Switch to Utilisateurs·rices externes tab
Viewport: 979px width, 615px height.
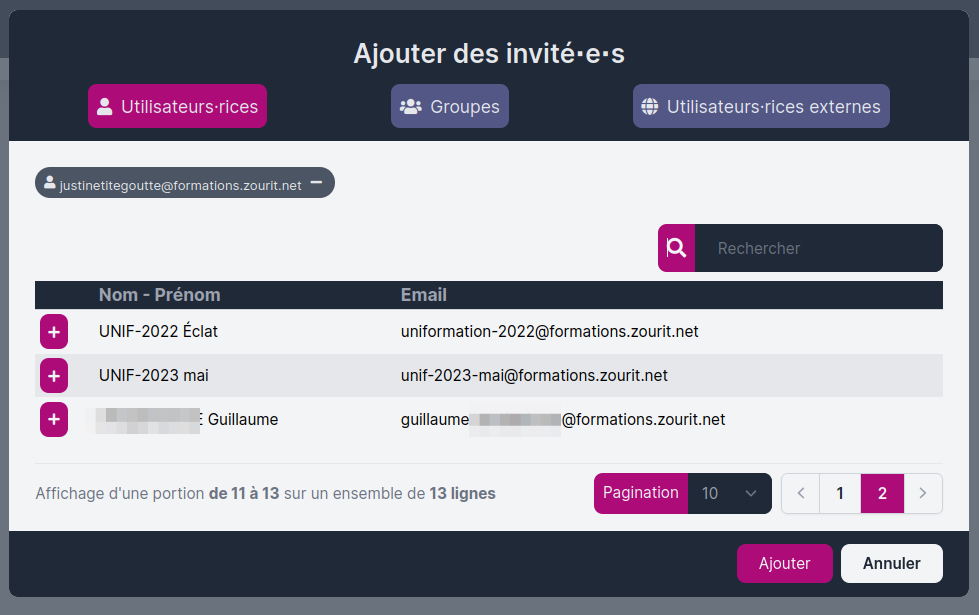(761, 106)
